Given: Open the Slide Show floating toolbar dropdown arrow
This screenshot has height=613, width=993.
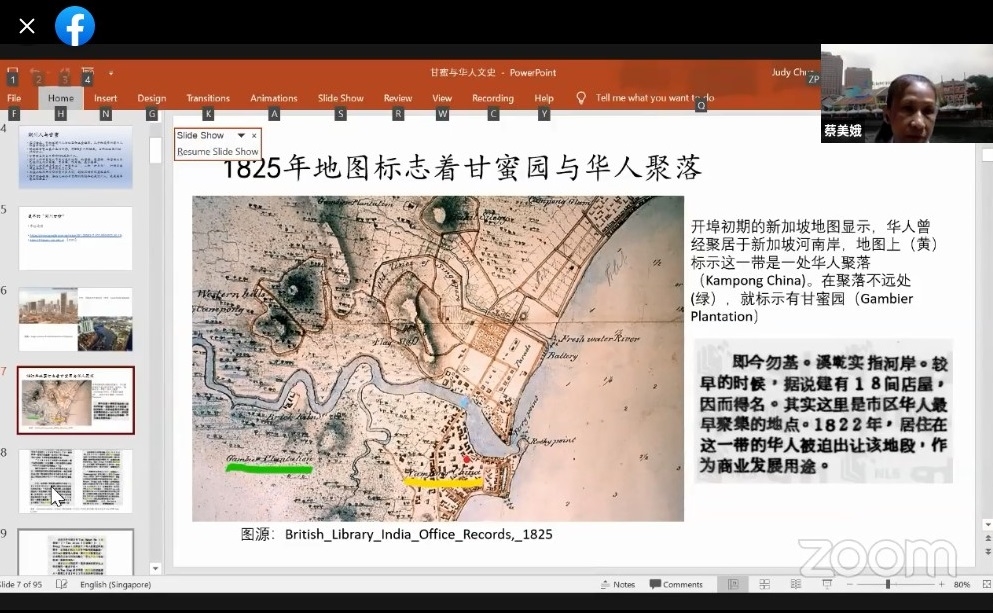Looking at the screenshot, I should click(241, 135).
